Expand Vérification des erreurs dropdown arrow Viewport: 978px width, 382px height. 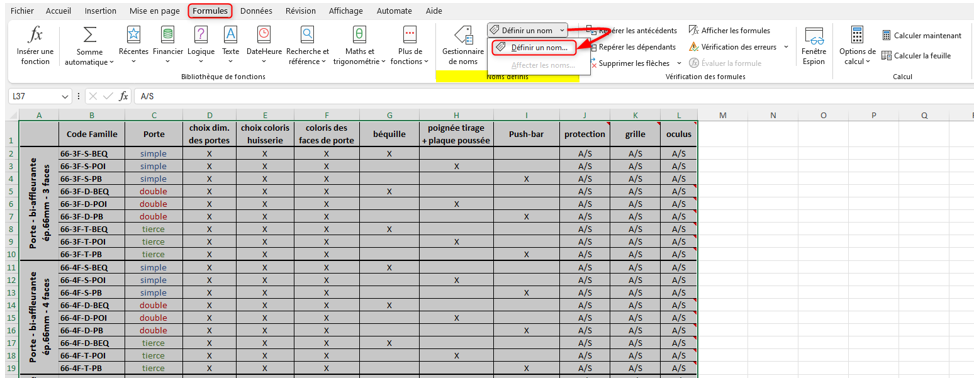coord(786,47)
